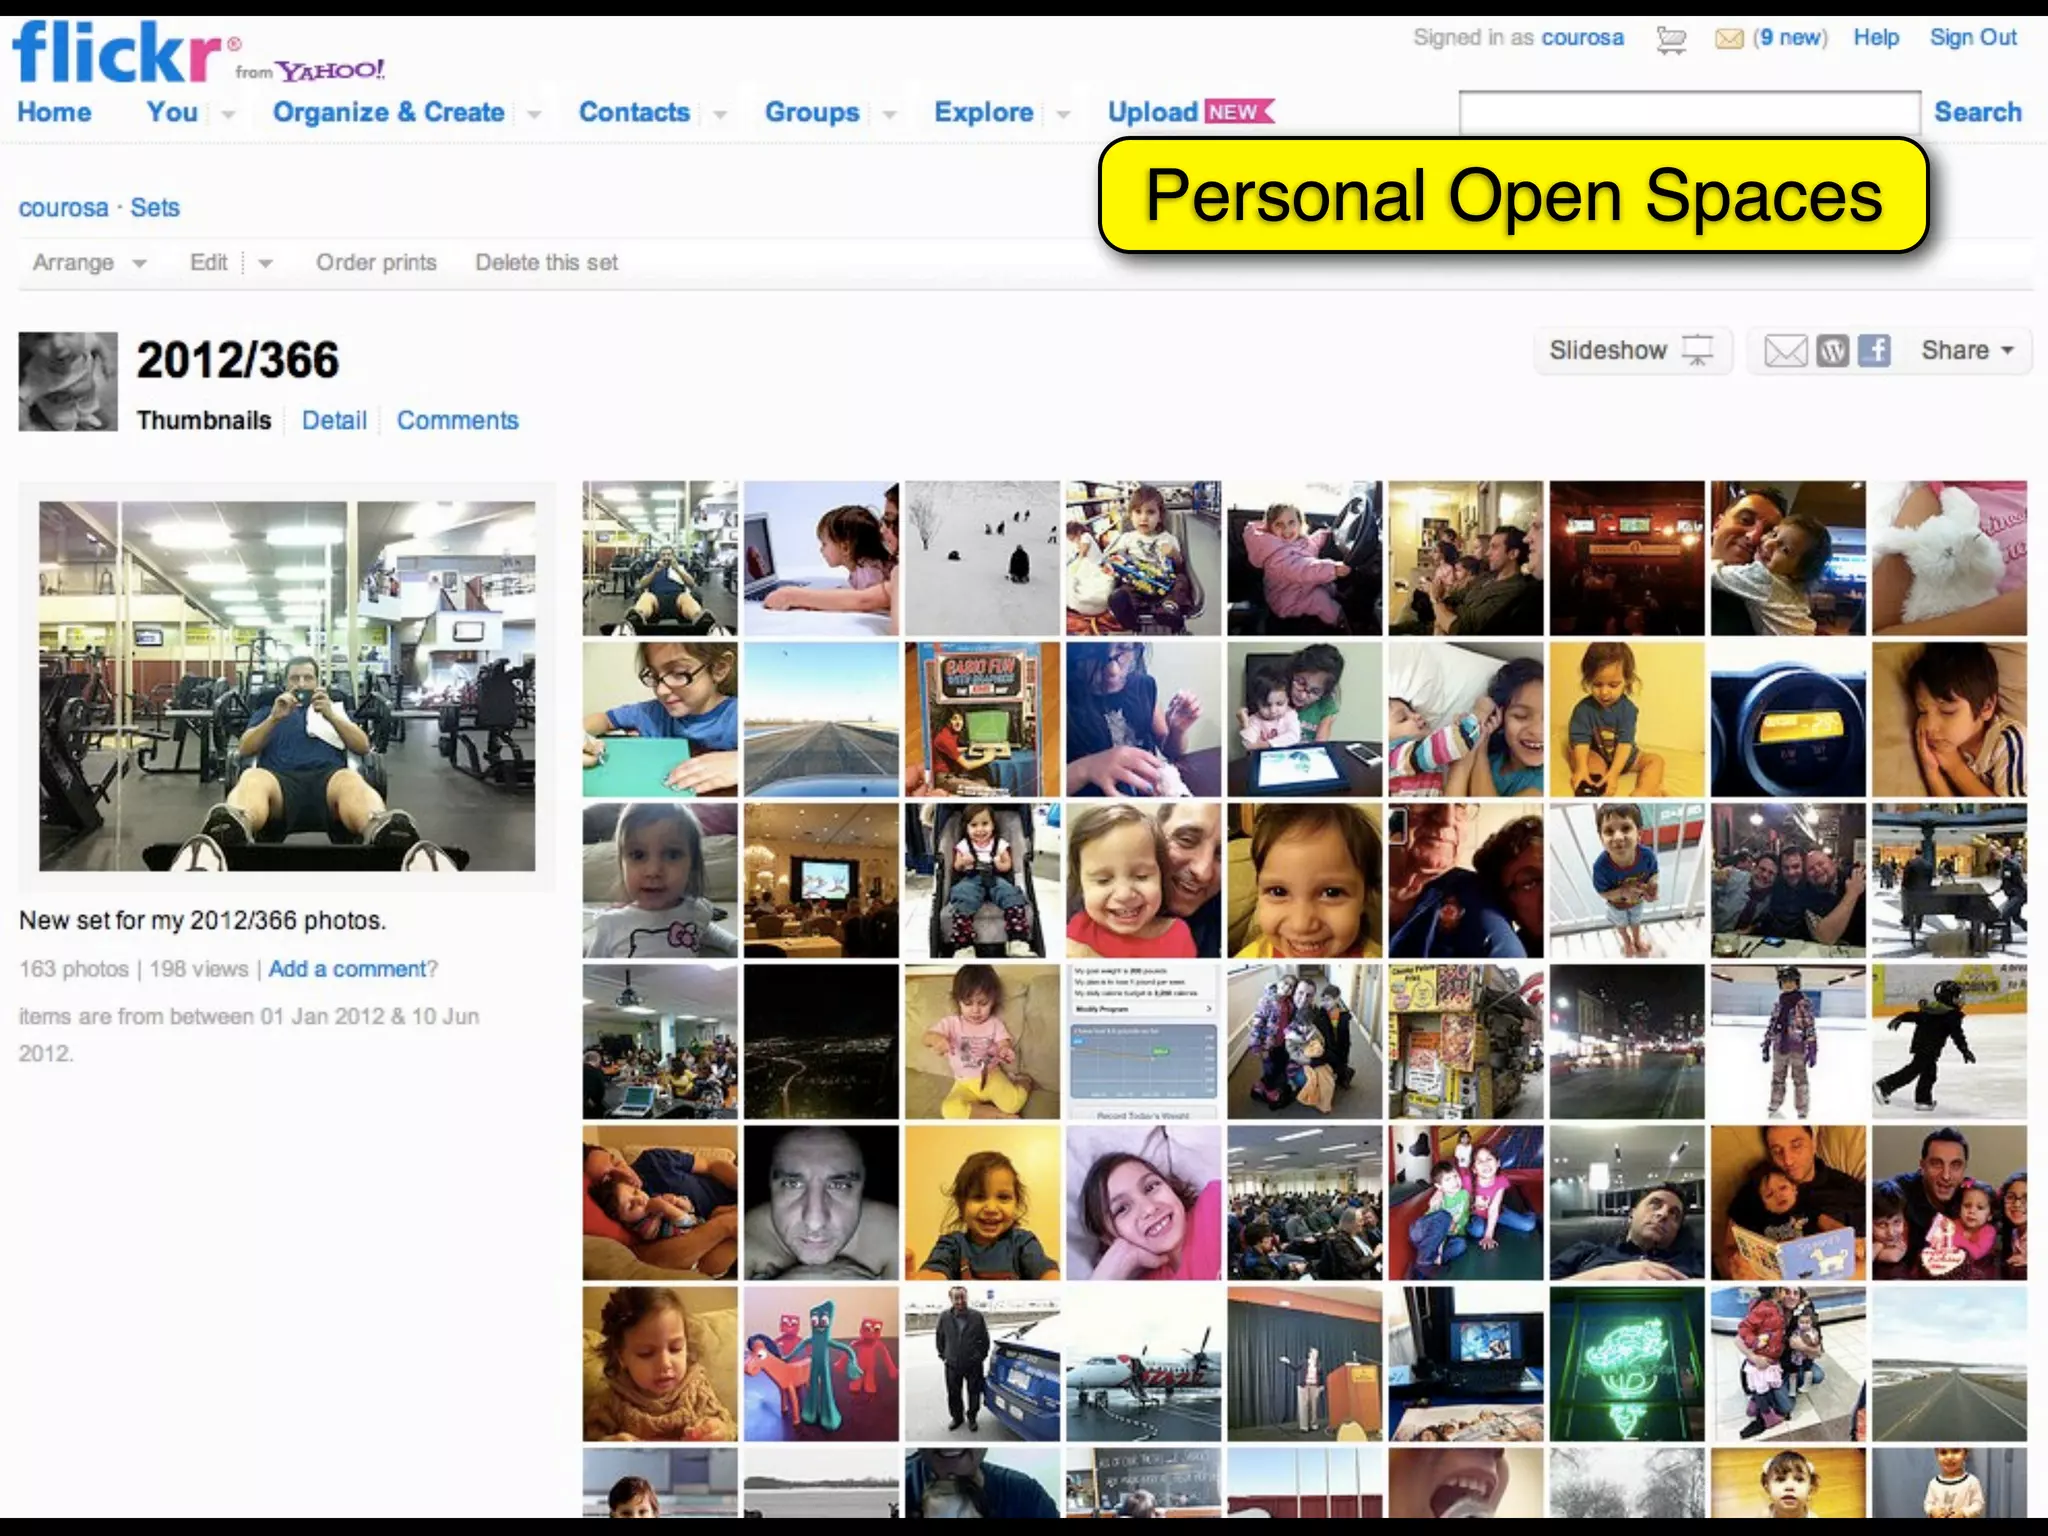Click the Search button
The height and width of the screenshot is (1536, 2048).
tap(1977, 112)
